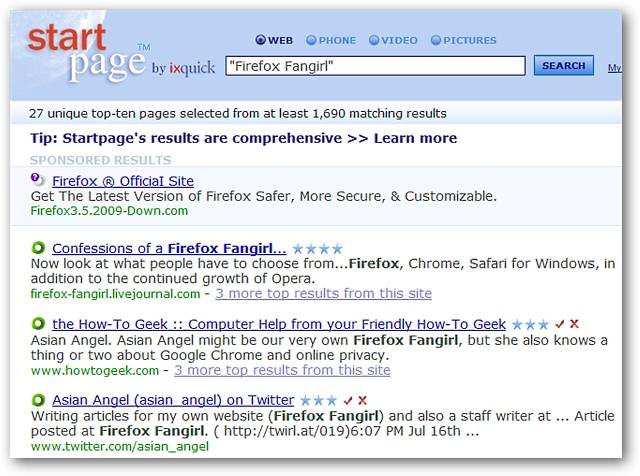Click the red checkmark on How-To Geek result
Image resolution: width=640 pixels, height=476 pixels.
click(x=560, y=324)
